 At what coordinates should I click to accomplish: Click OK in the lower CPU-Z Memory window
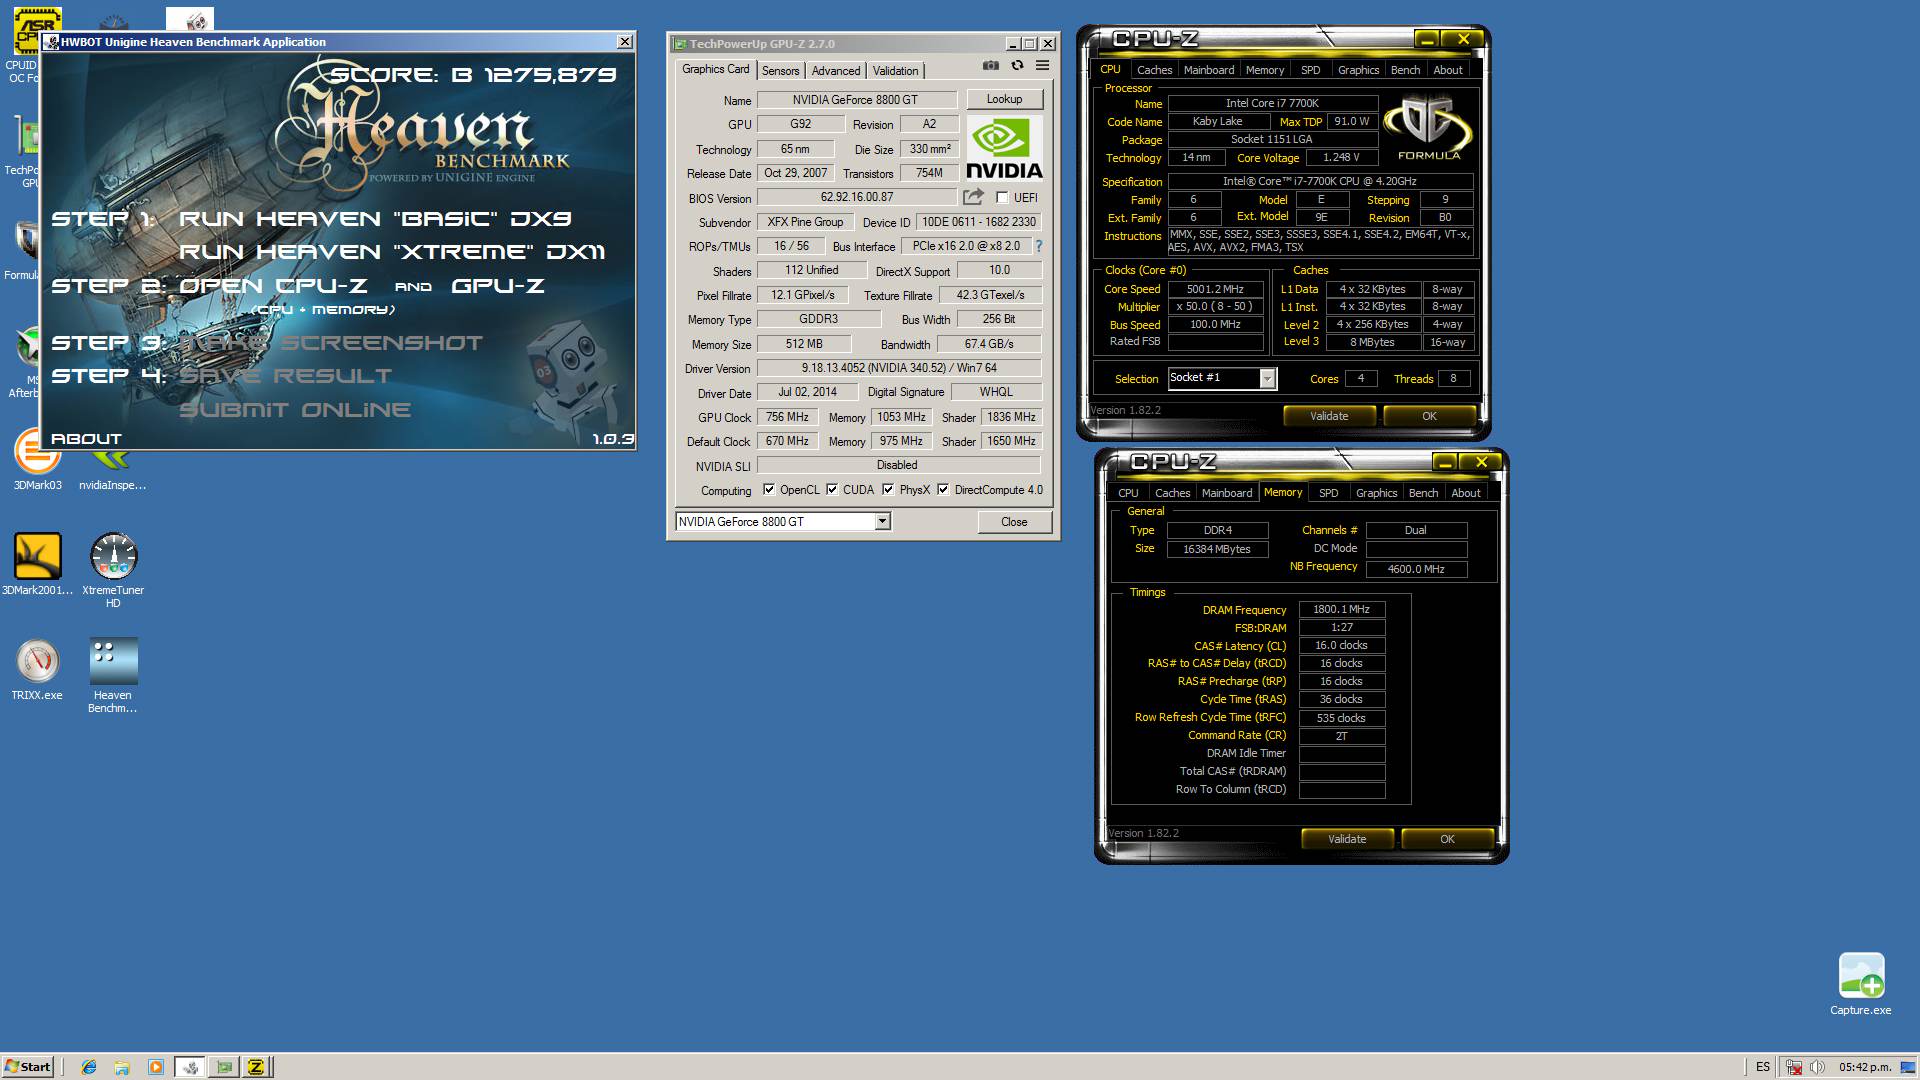tap(1447, 839)
